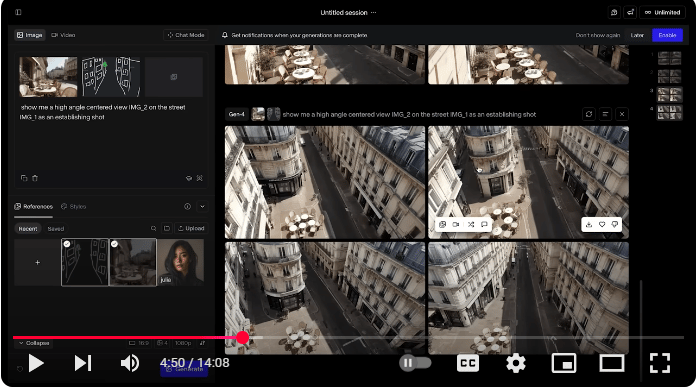Toggle the autoplay switch
This screenshot has width=698, height=388.
(x=415, y=363)
